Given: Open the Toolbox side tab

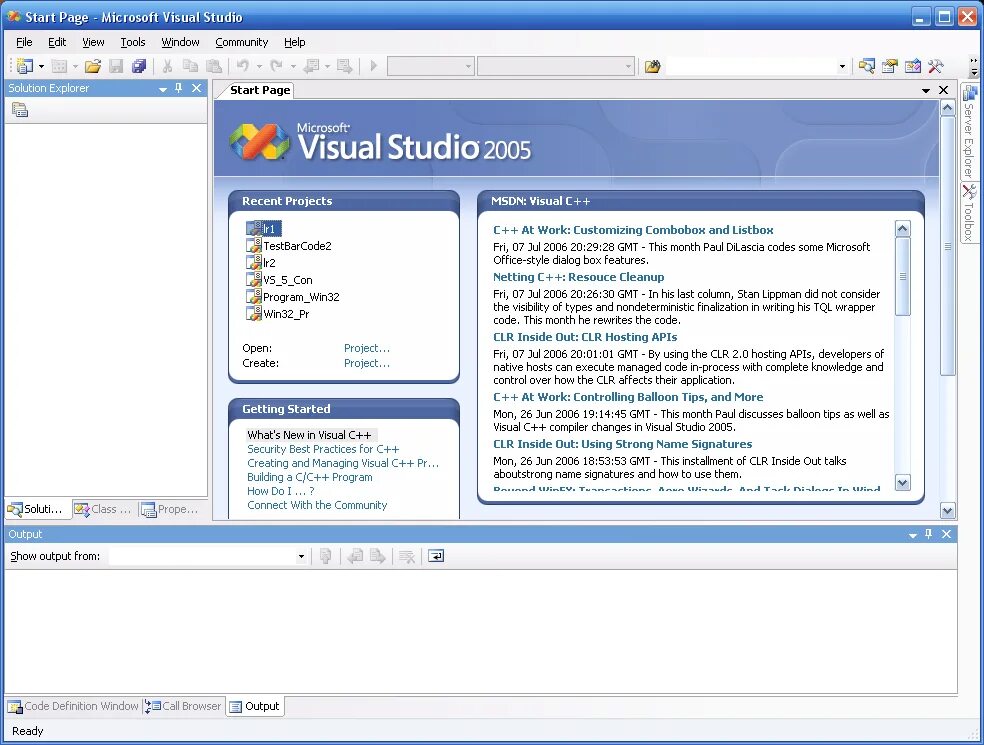Looking at the screenshot, I should 970,213.
